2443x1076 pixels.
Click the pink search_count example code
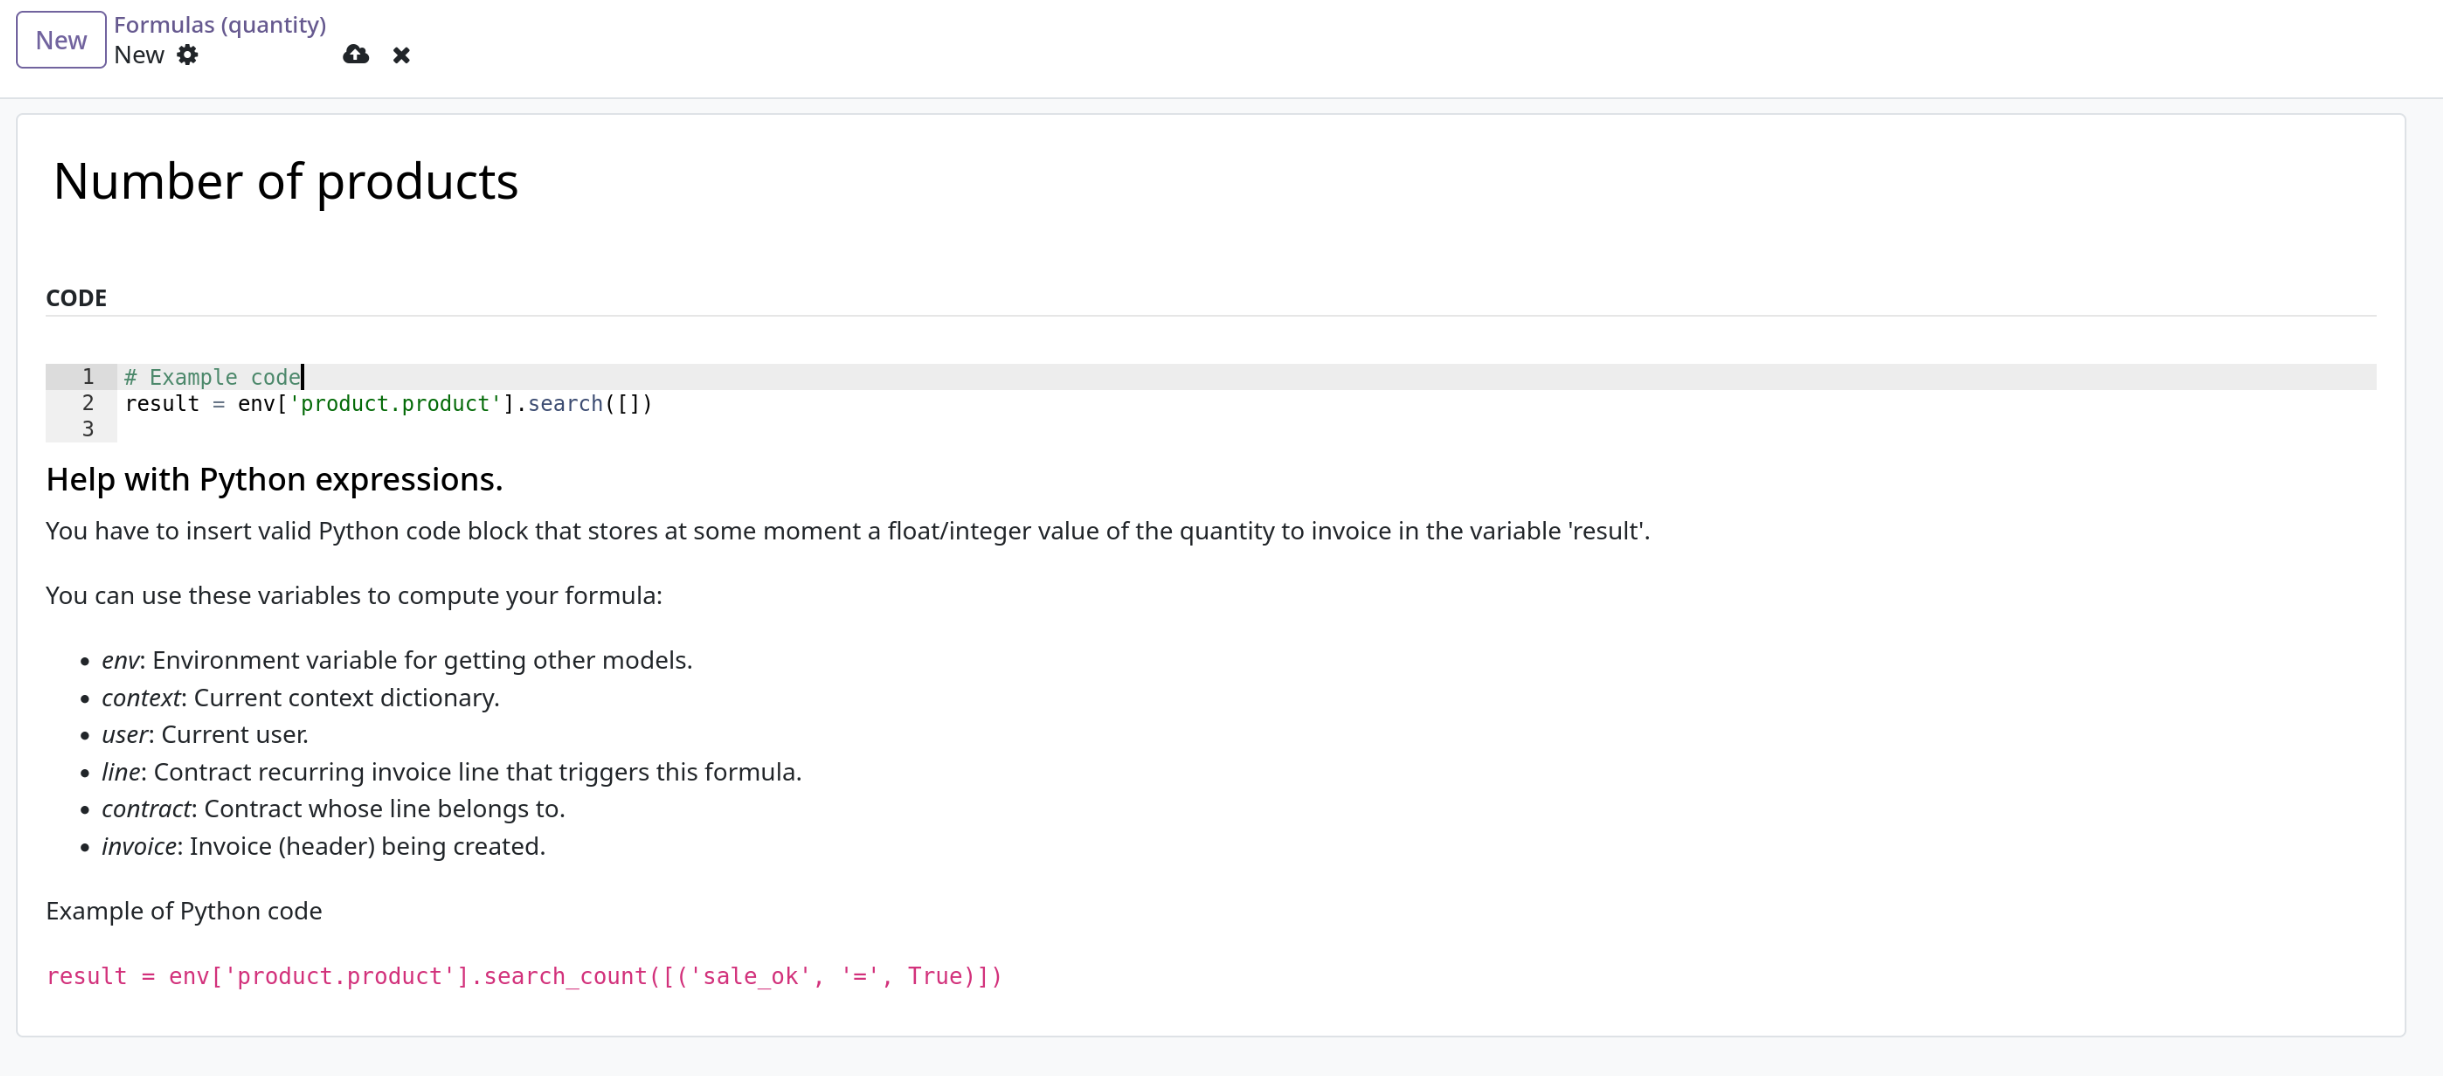click(524, 976)
